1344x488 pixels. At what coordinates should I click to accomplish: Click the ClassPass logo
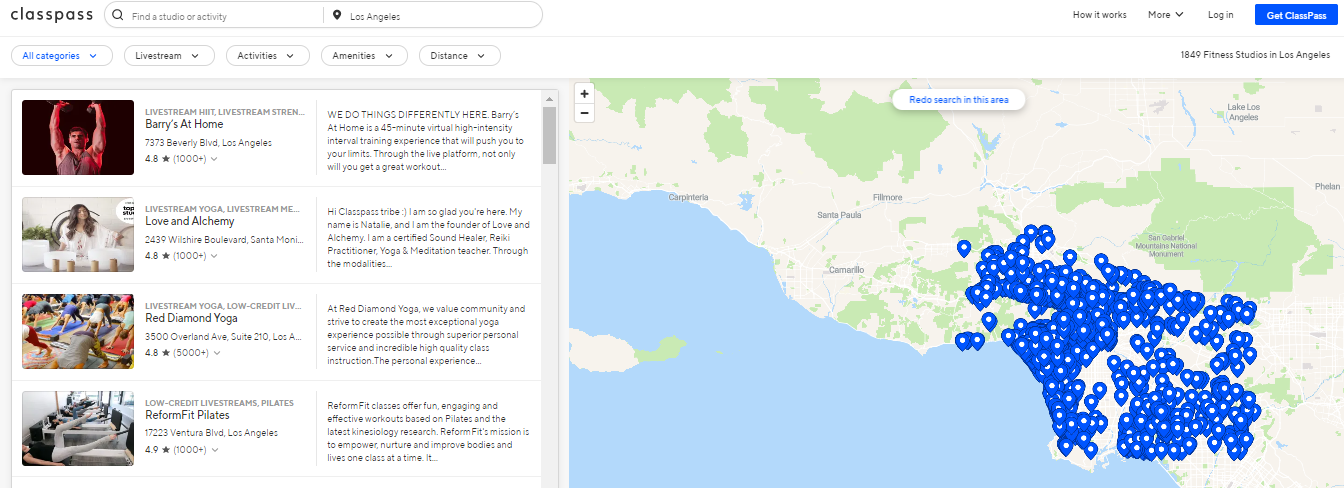[52, 15]
